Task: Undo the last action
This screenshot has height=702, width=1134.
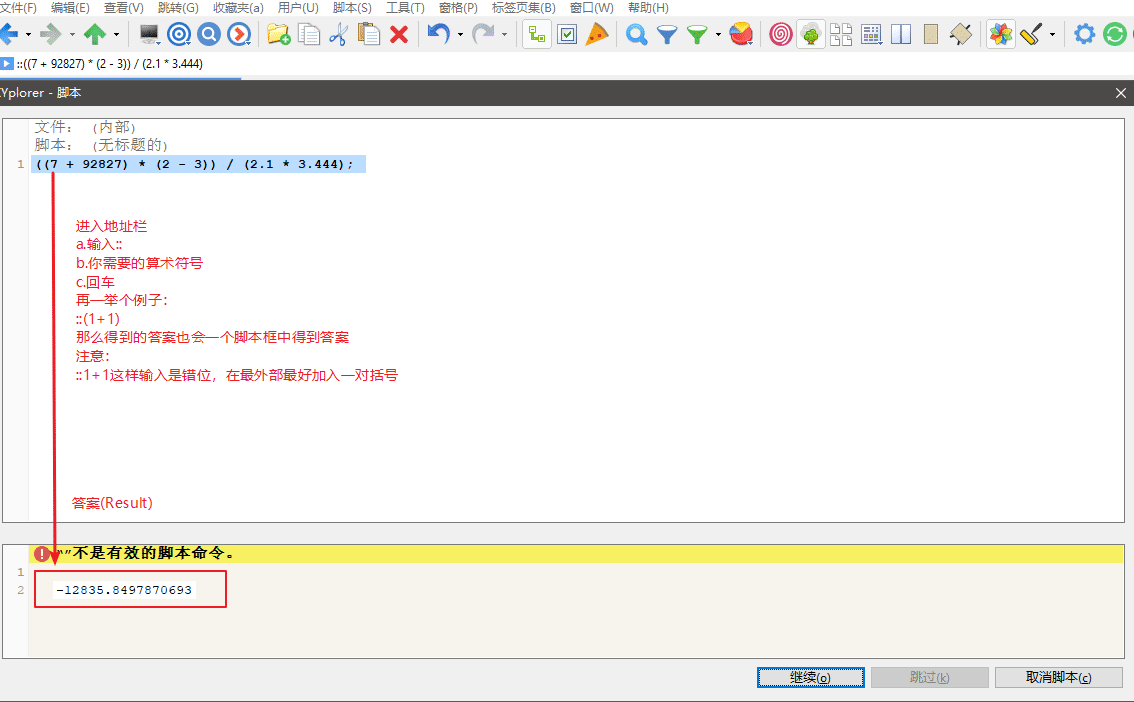Action: coord(438,34)
